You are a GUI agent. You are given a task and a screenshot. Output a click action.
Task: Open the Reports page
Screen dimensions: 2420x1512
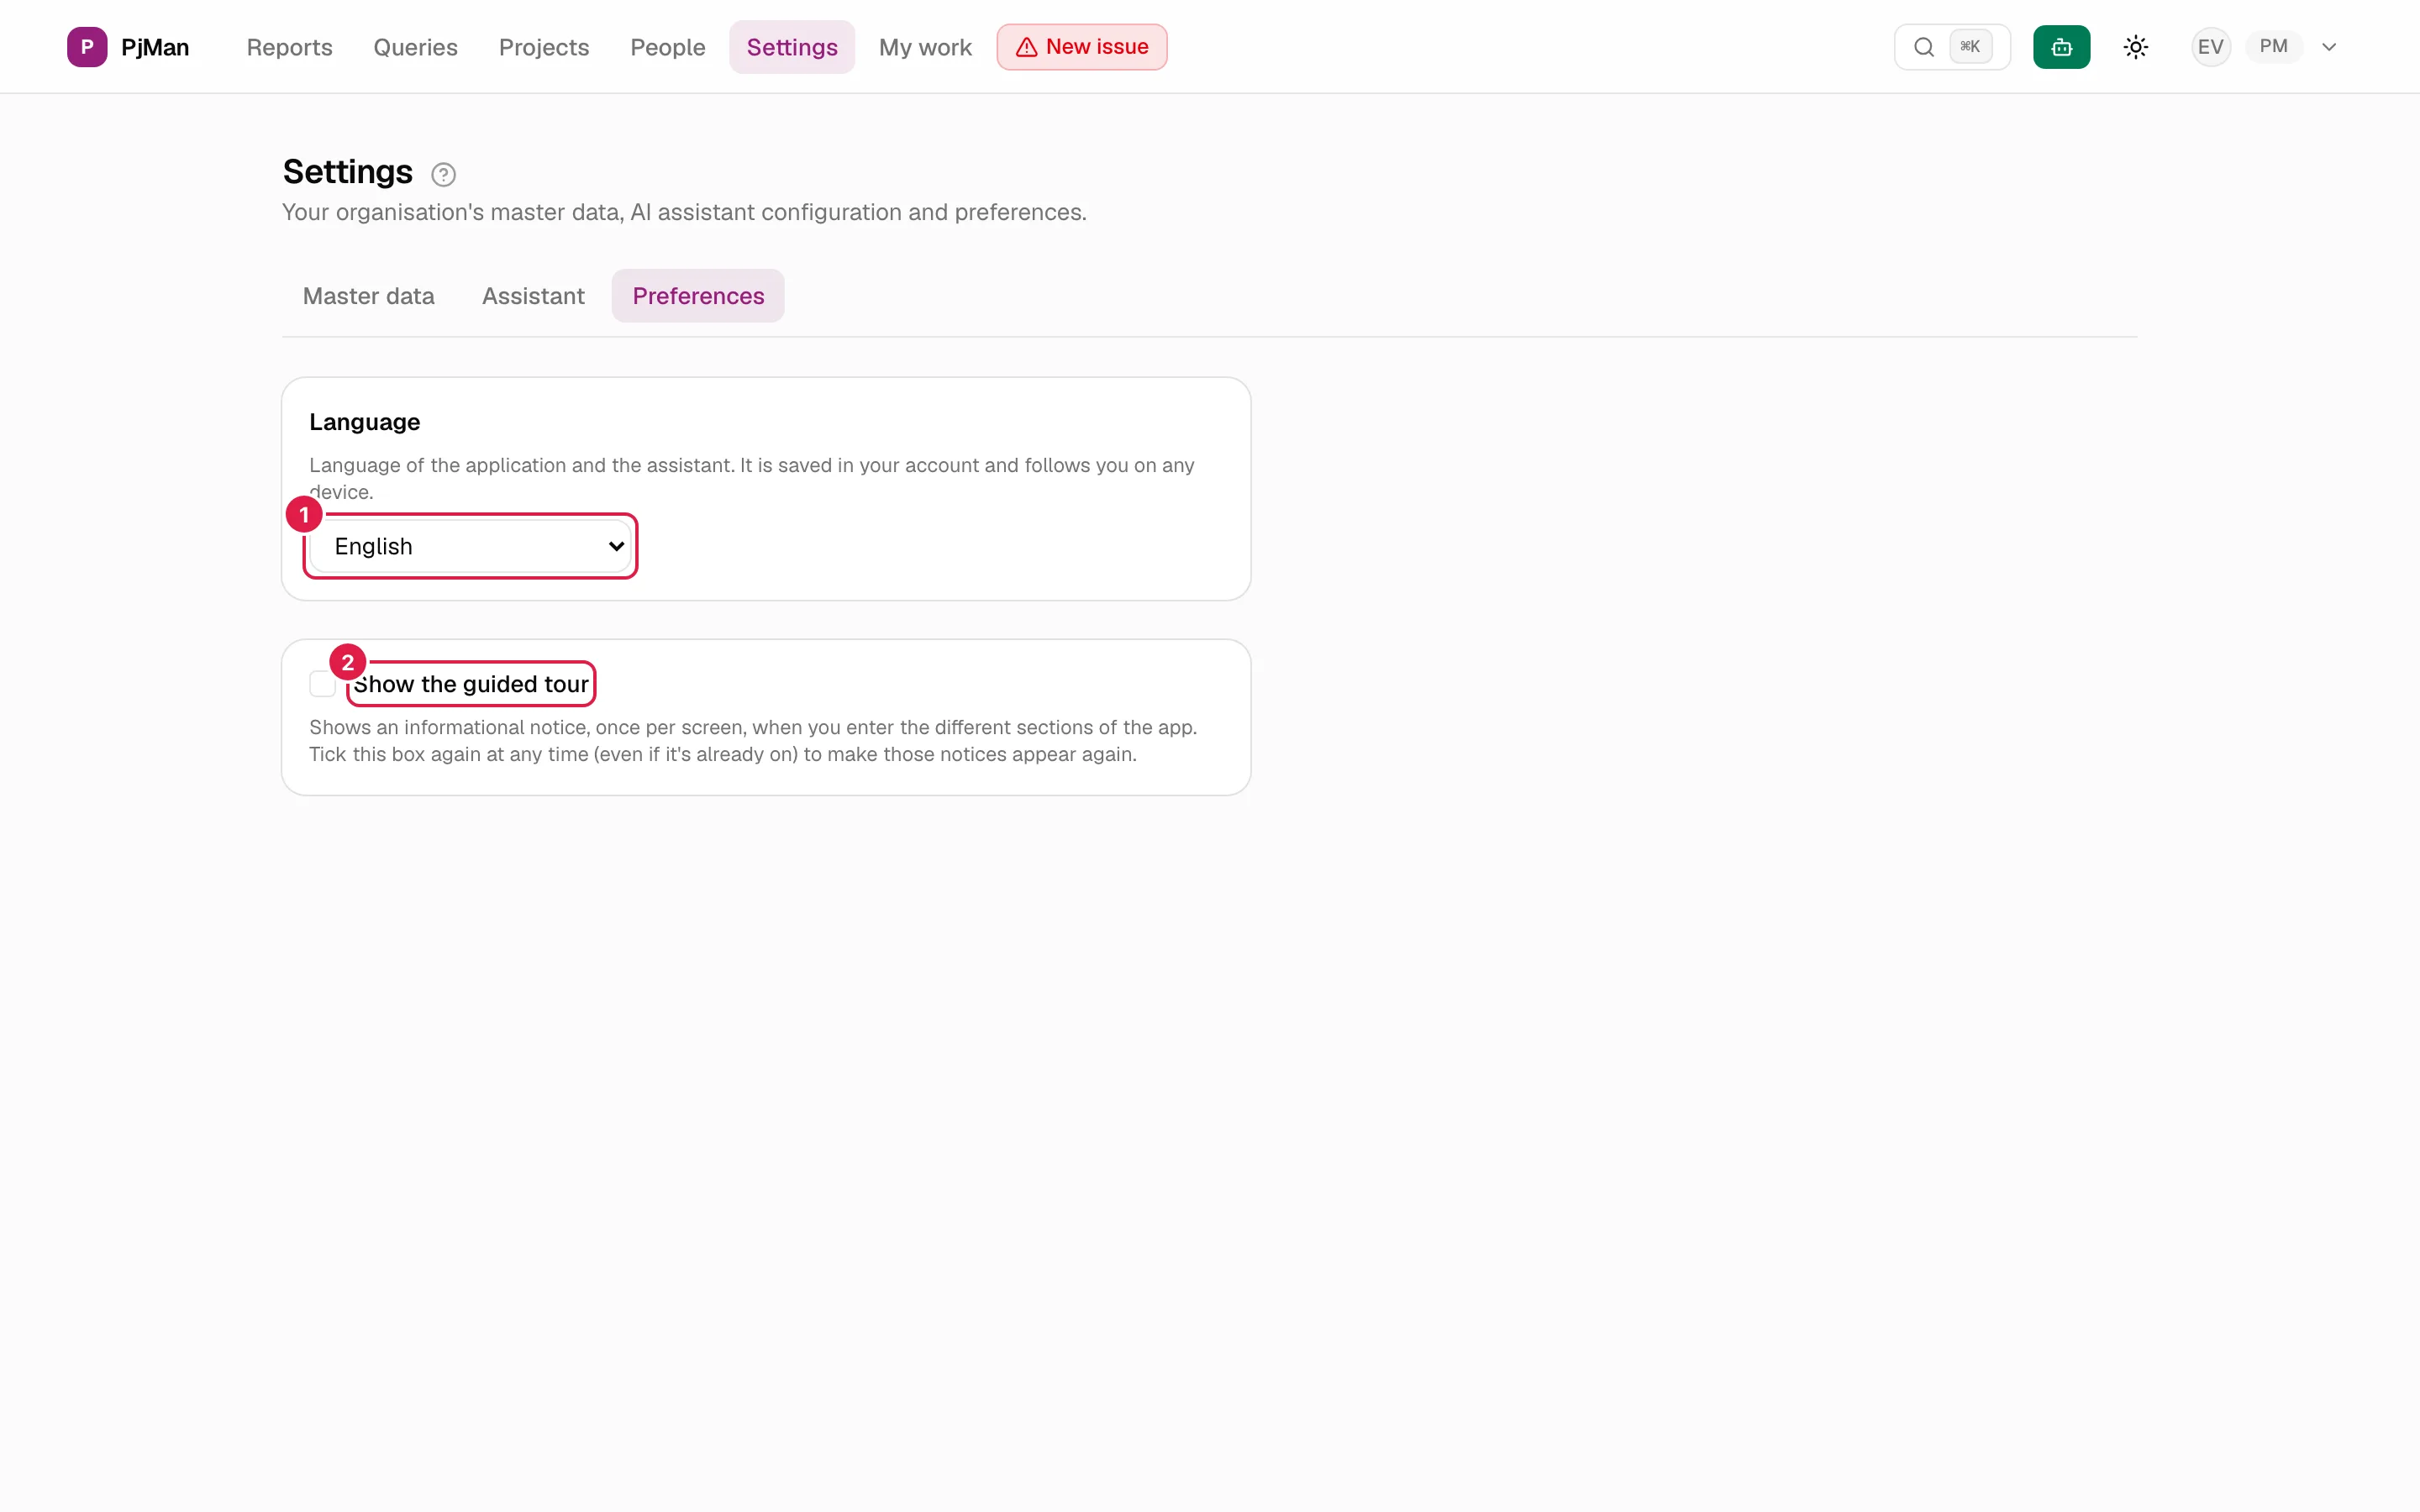pos(289,47)
